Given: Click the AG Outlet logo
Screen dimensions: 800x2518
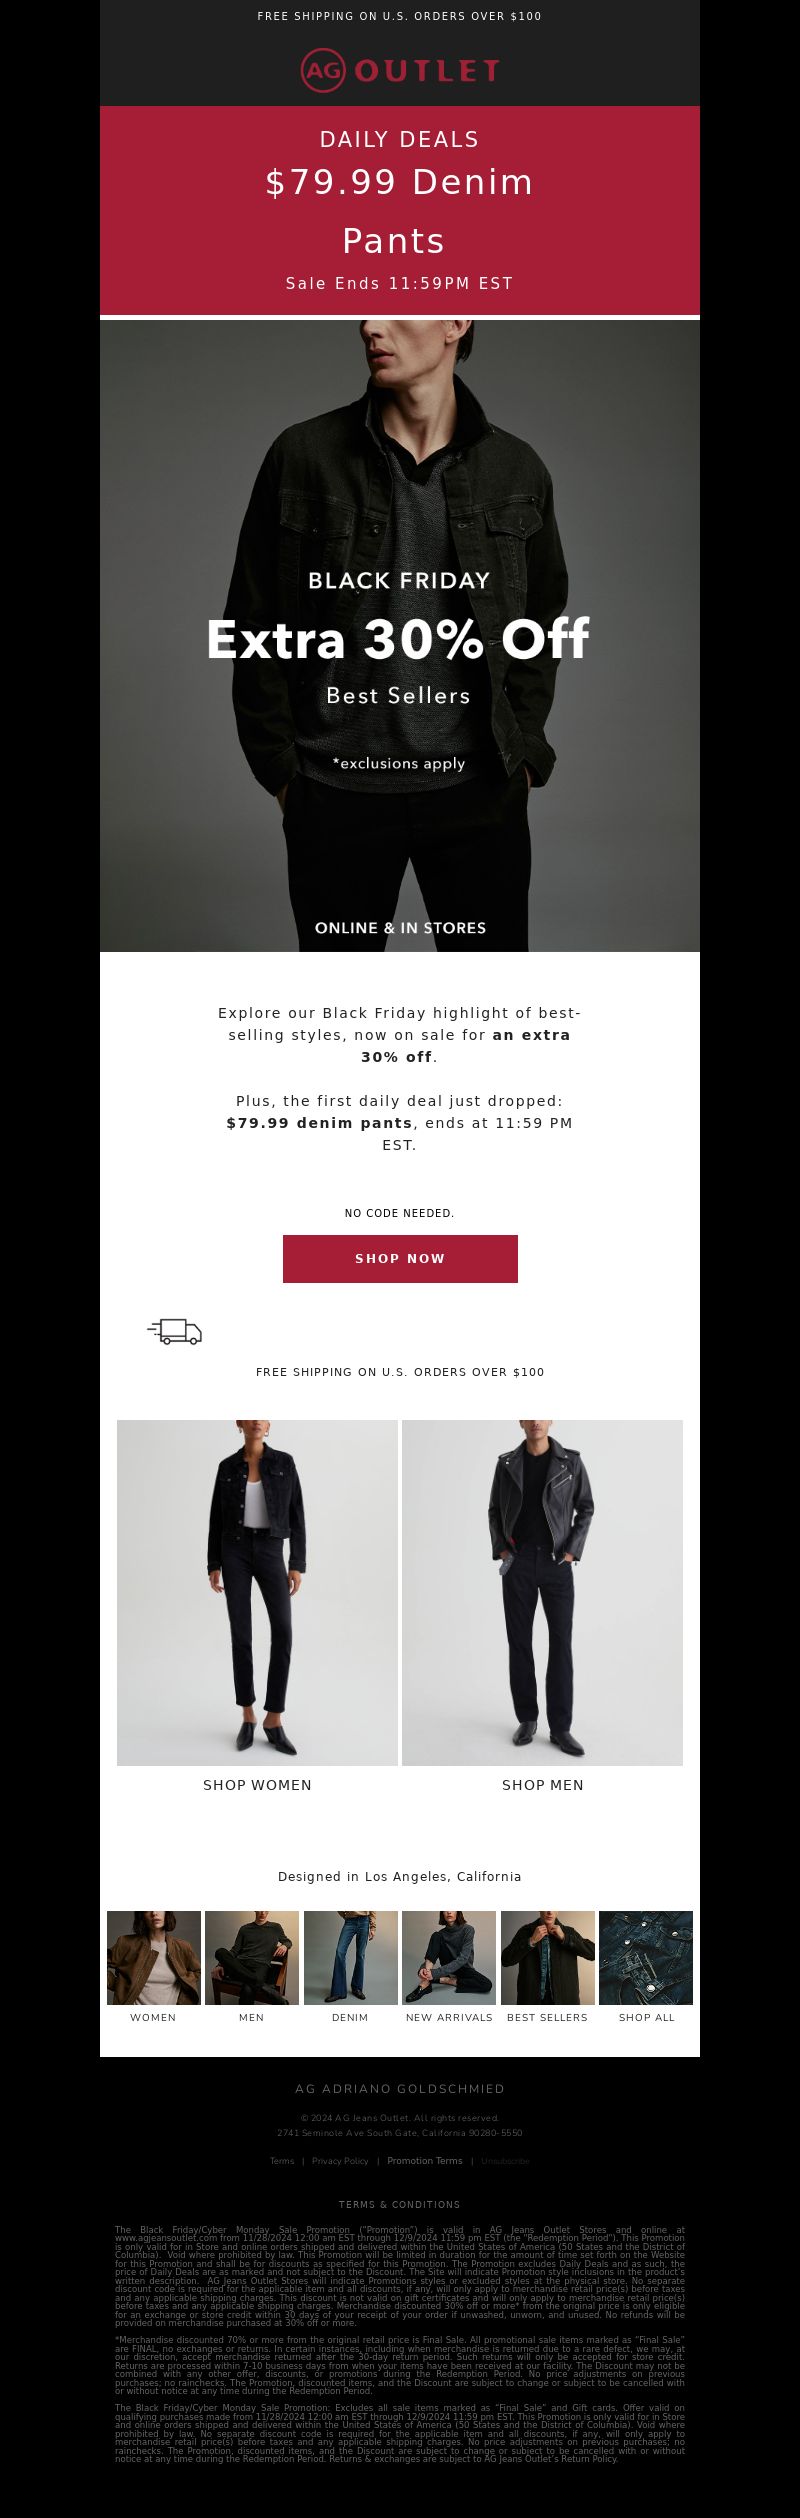Looking at the screenshot, I should click(400, 70).
